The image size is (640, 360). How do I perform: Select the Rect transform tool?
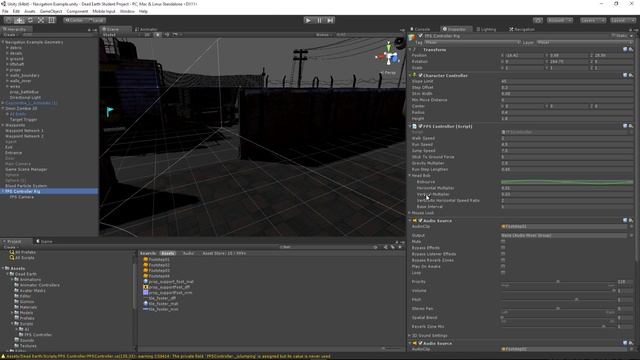(51, 20)
